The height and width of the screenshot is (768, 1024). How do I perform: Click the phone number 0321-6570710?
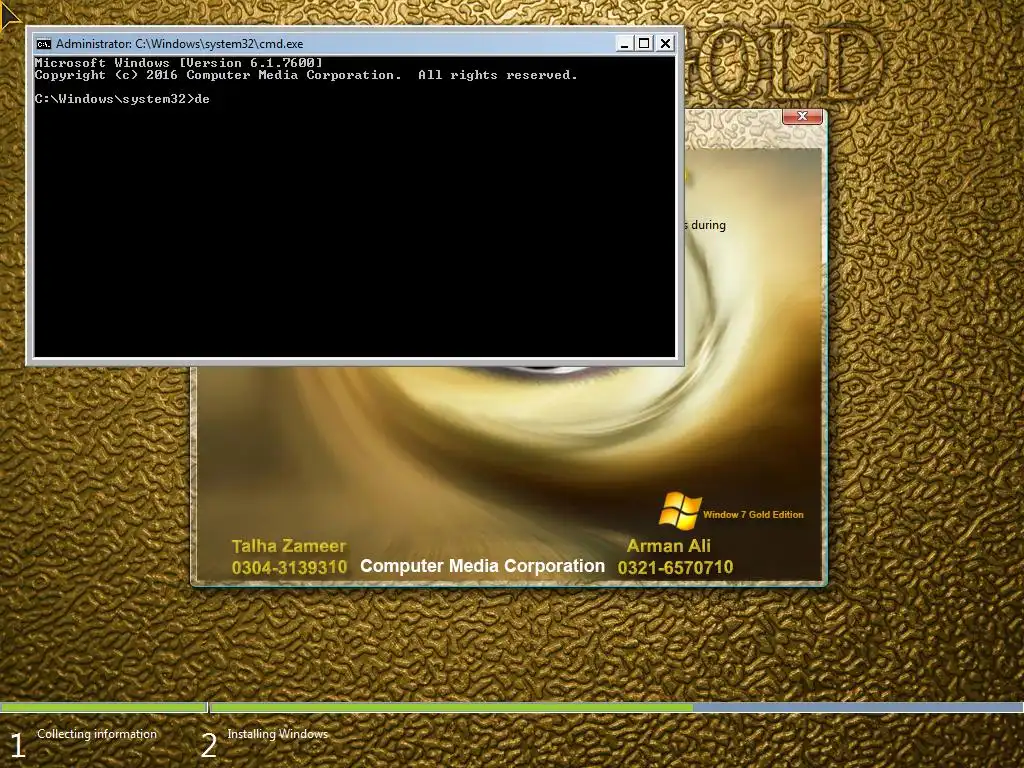(675, 568)
